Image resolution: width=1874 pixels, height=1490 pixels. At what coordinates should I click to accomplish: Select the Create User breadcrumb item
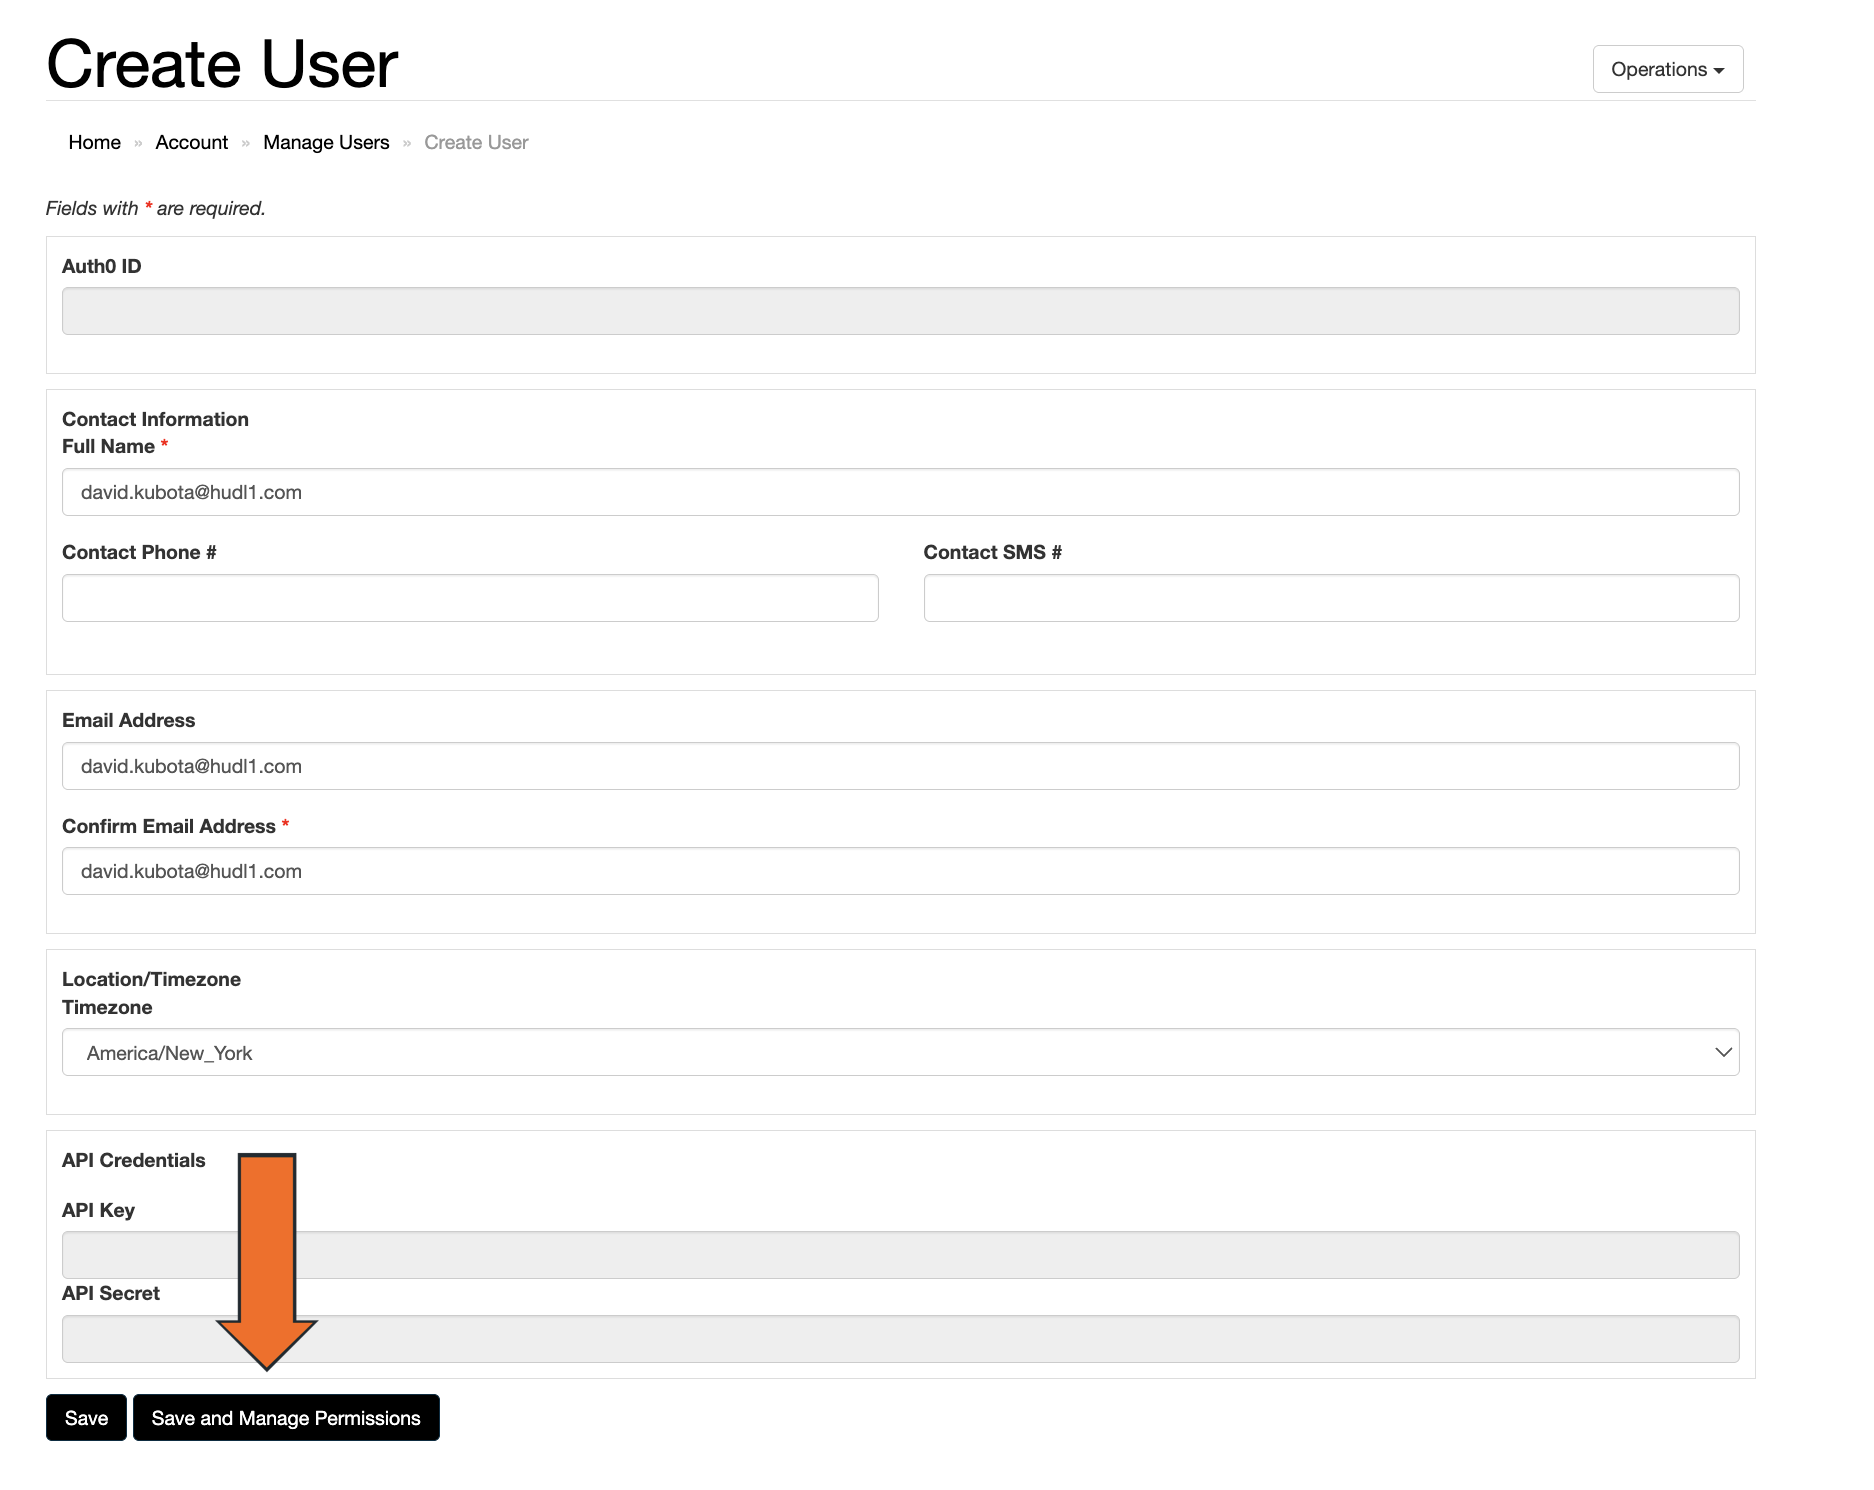pos(475,142)
